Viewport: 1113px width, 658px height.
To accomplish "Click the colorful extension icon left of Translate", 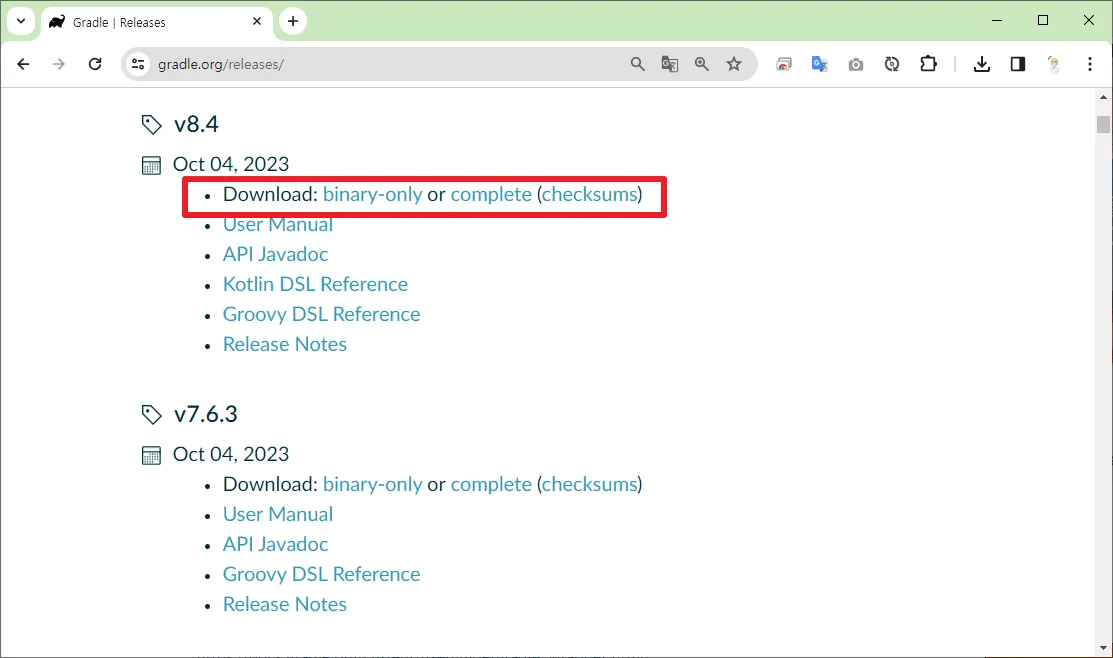I will click(x=784, y=64).
